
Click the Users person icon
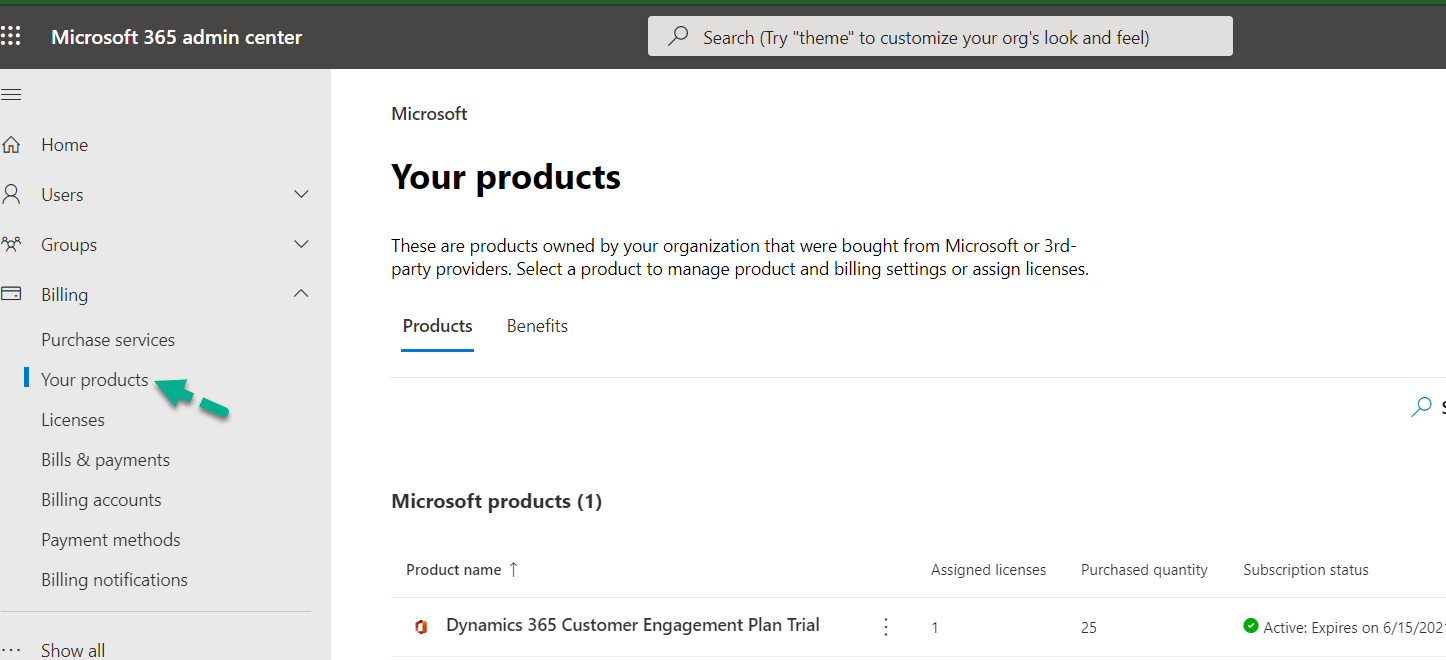tap(11, 195)
